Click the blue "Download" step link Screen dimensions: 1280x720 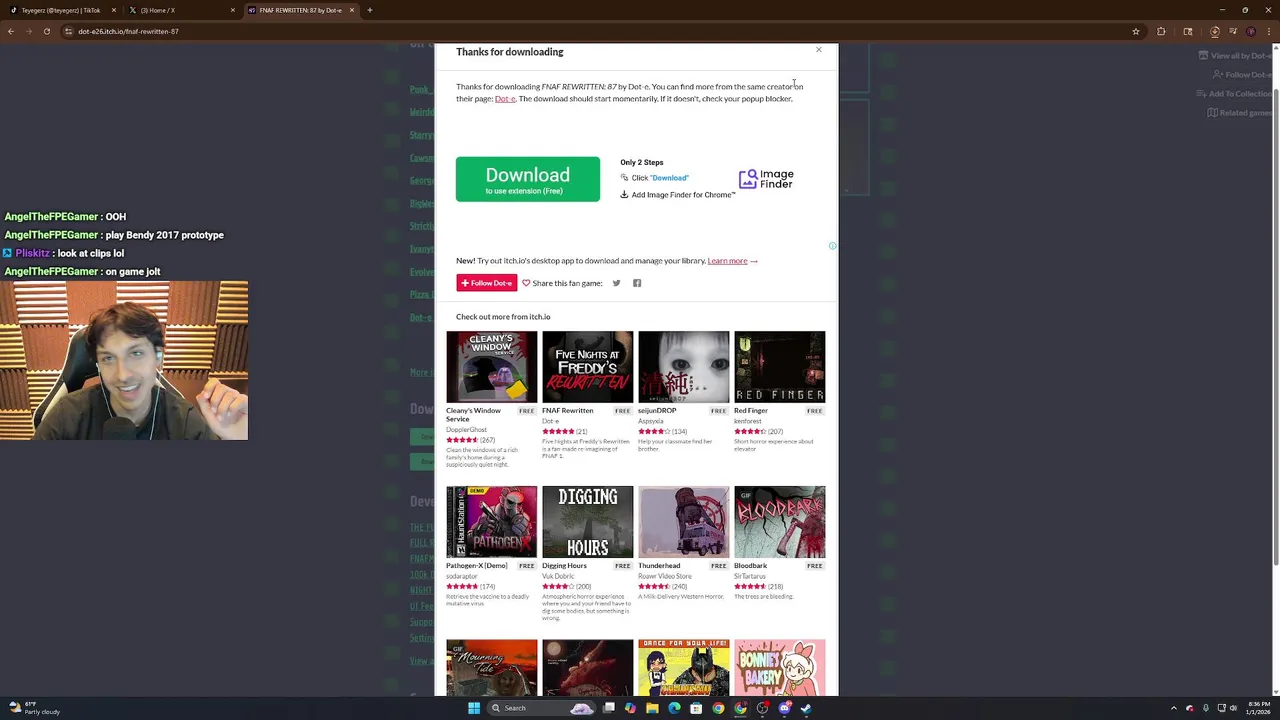pos(669,178)
